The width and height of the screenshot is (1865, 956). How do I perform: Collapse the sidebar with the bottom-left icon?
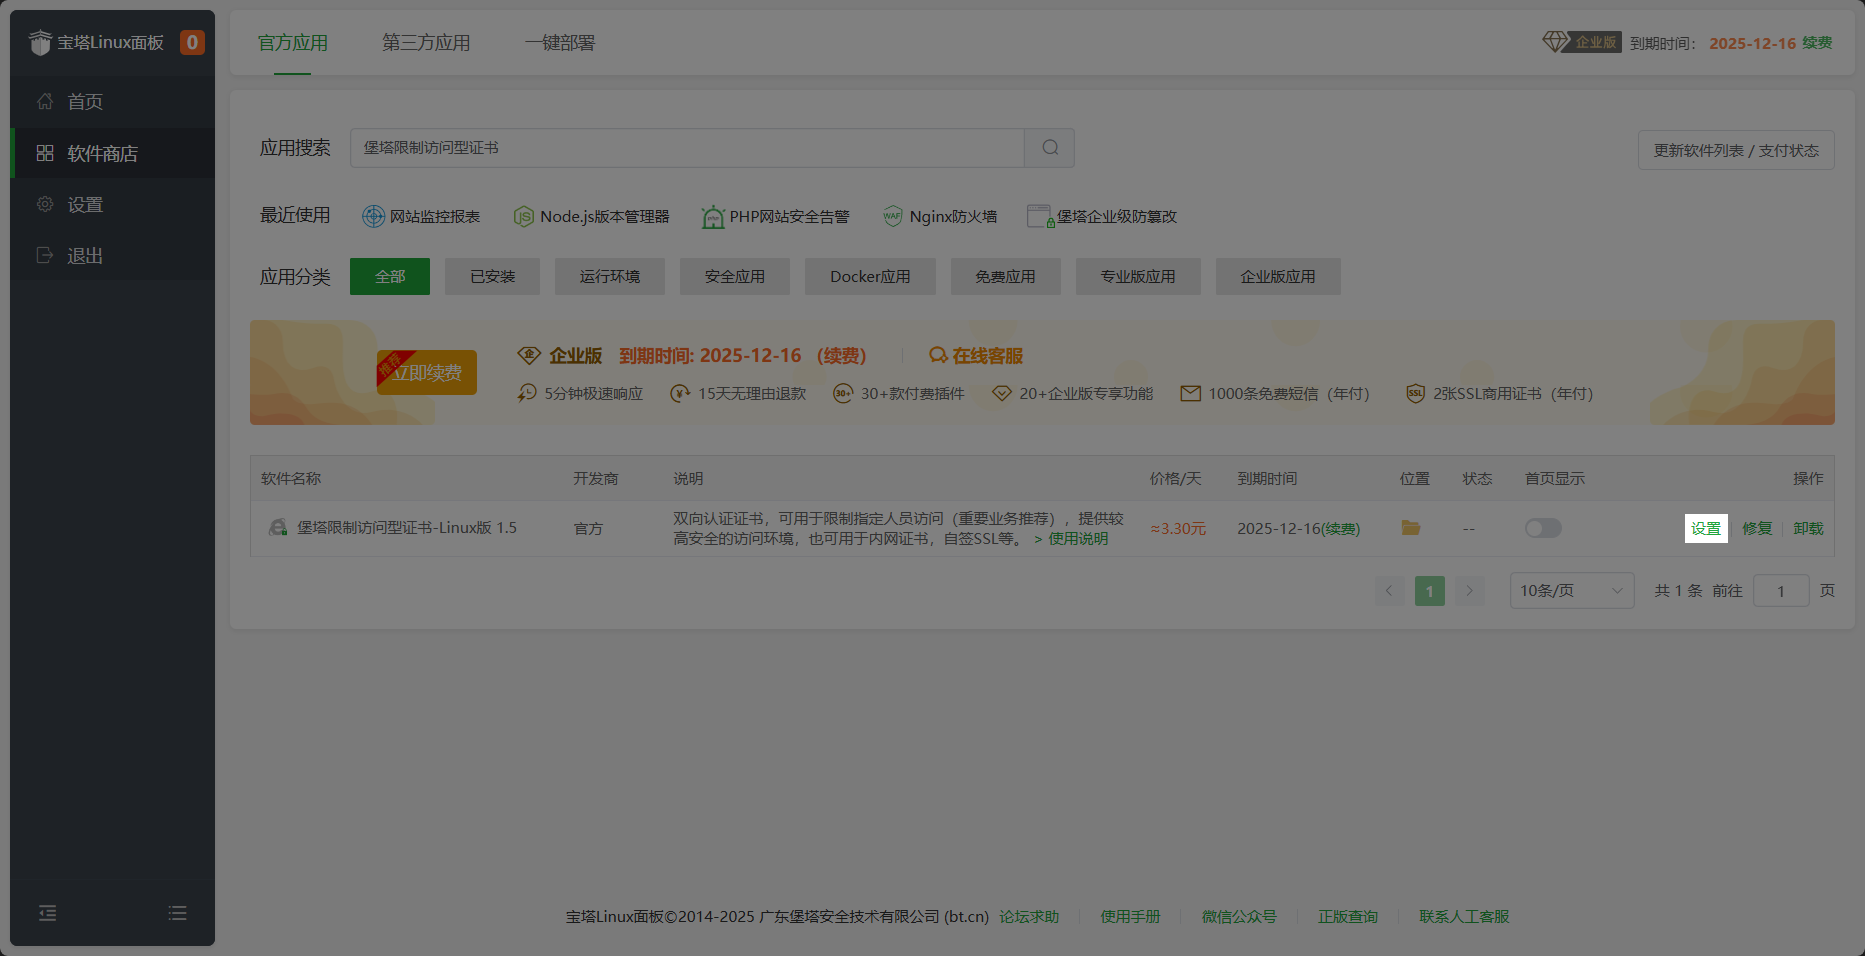pos(46,912)
